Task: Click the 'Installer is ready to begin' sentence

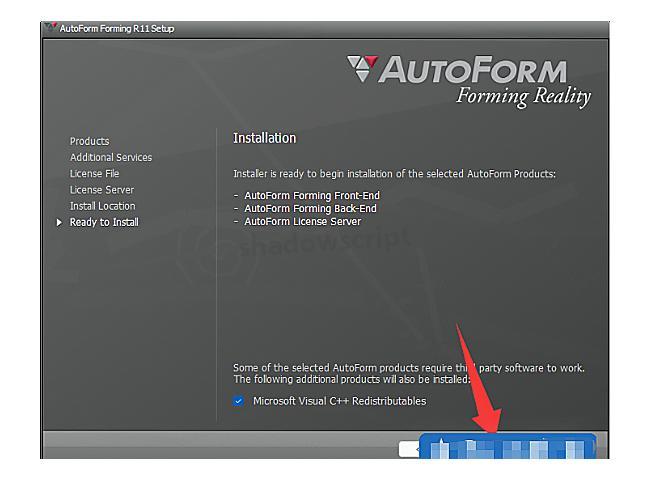Action: tap(394, 174)
